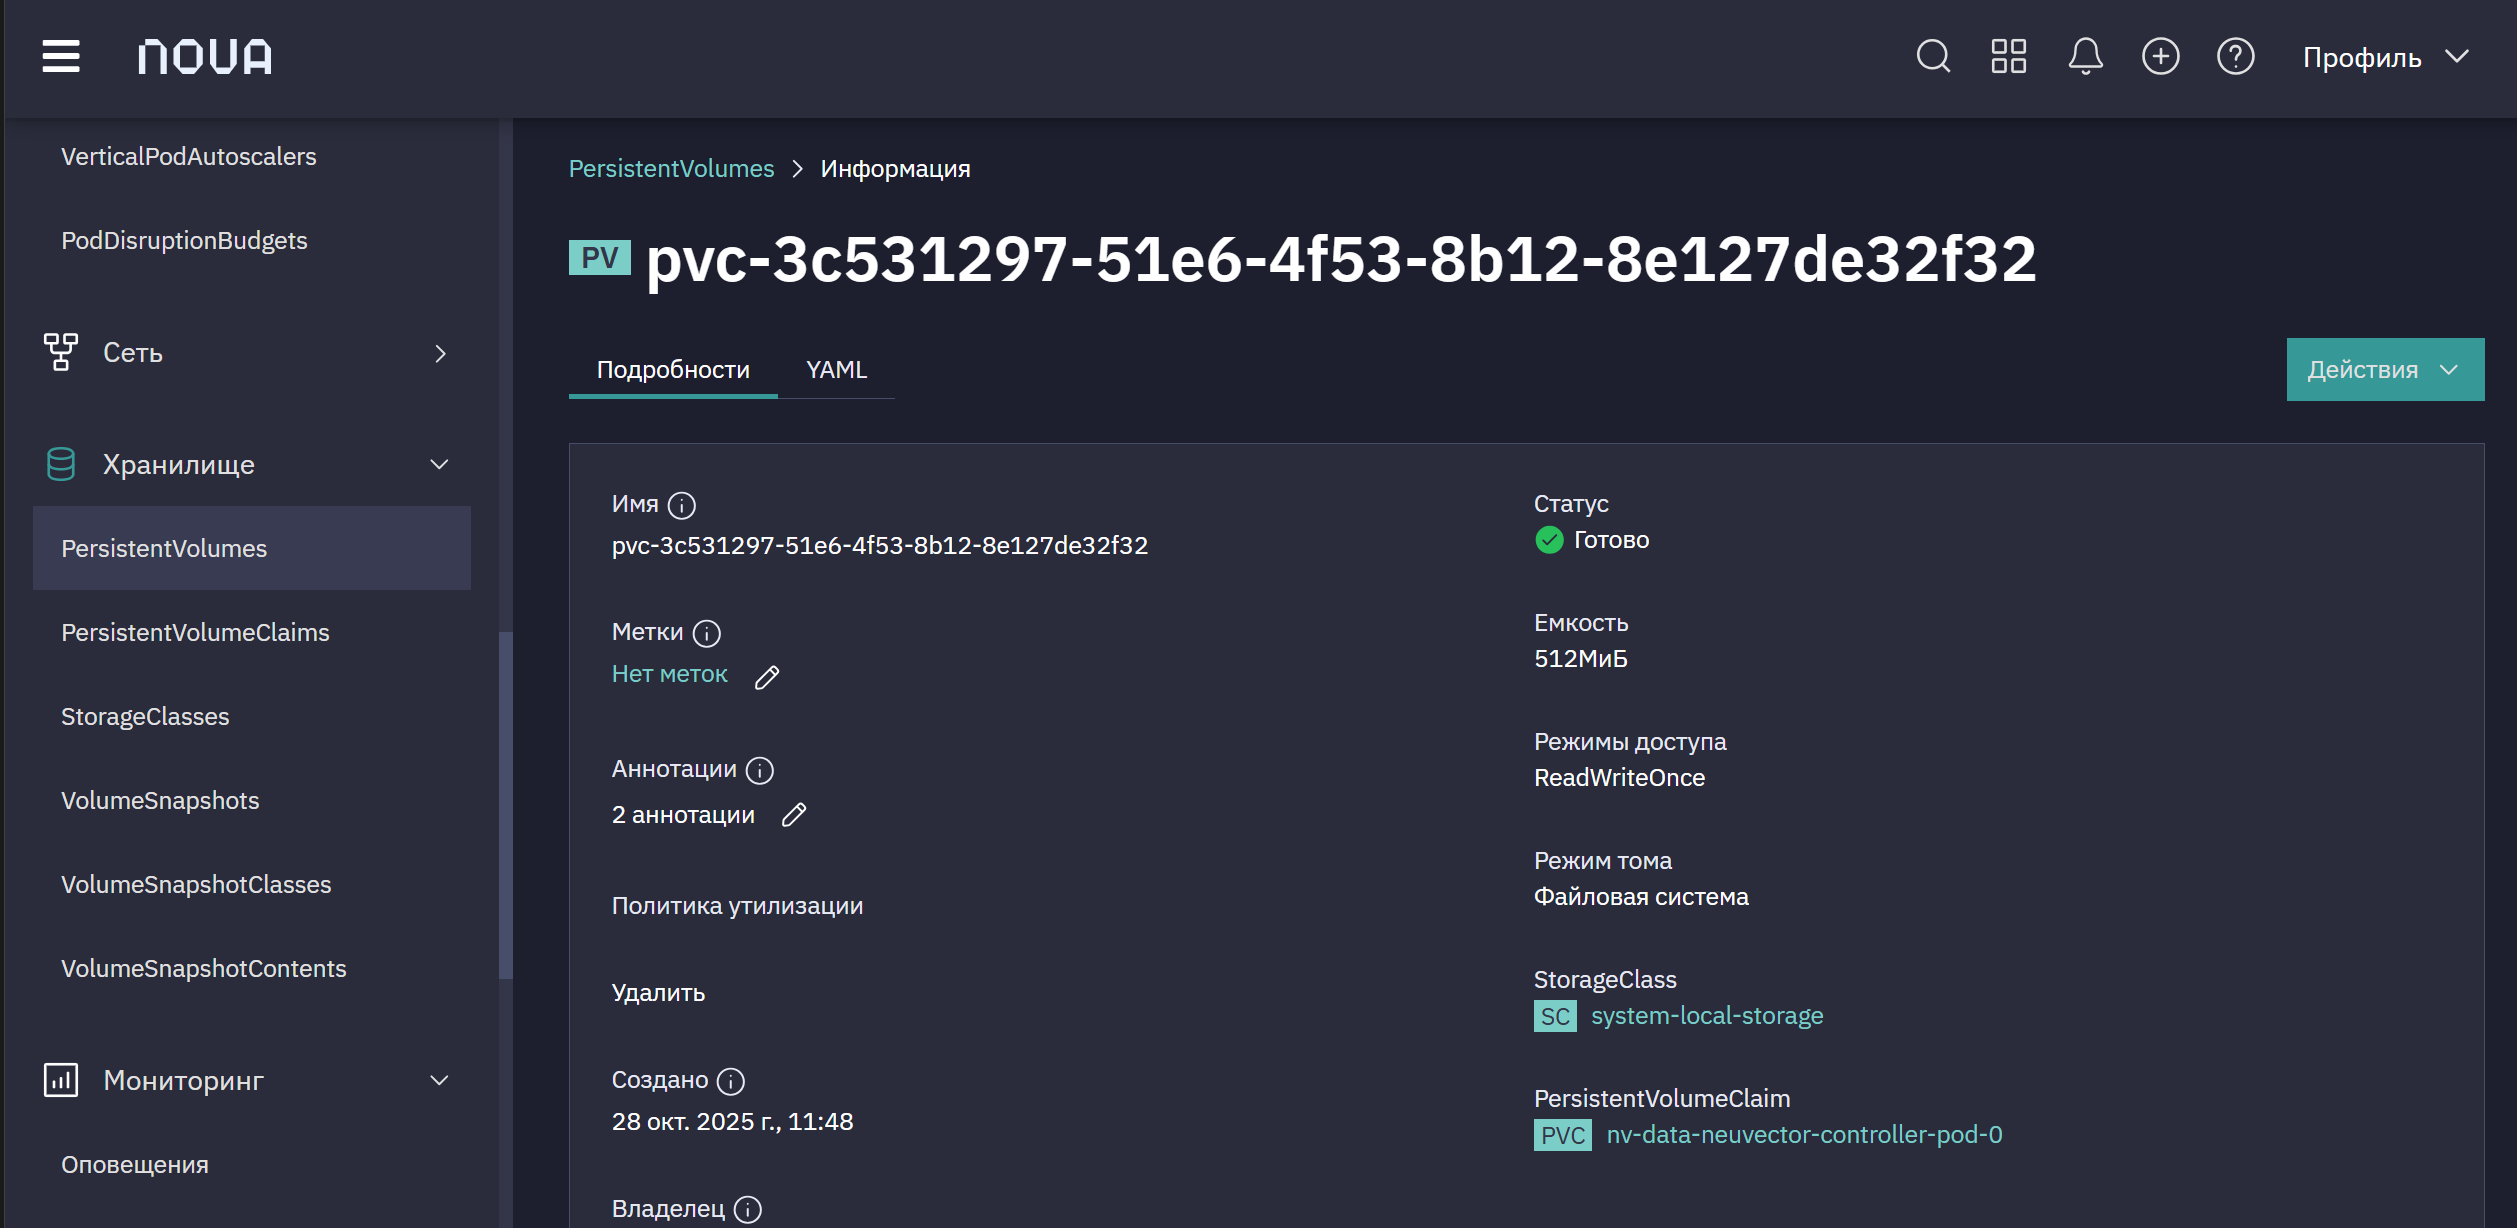2517x1228 pixels.
Task: Open the Действия actions dropdown
Action: 2385,369
